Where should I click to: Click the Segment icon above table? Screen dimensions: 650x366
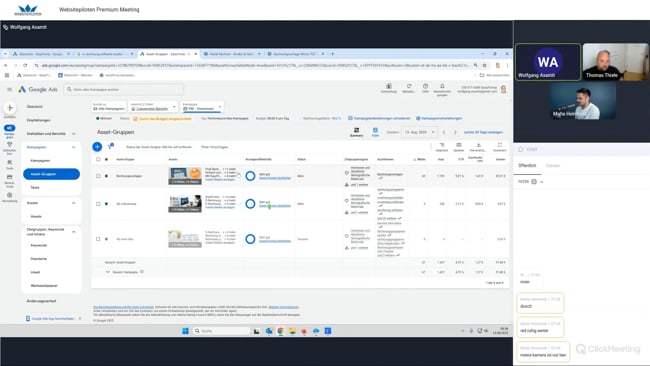[442, 145]
